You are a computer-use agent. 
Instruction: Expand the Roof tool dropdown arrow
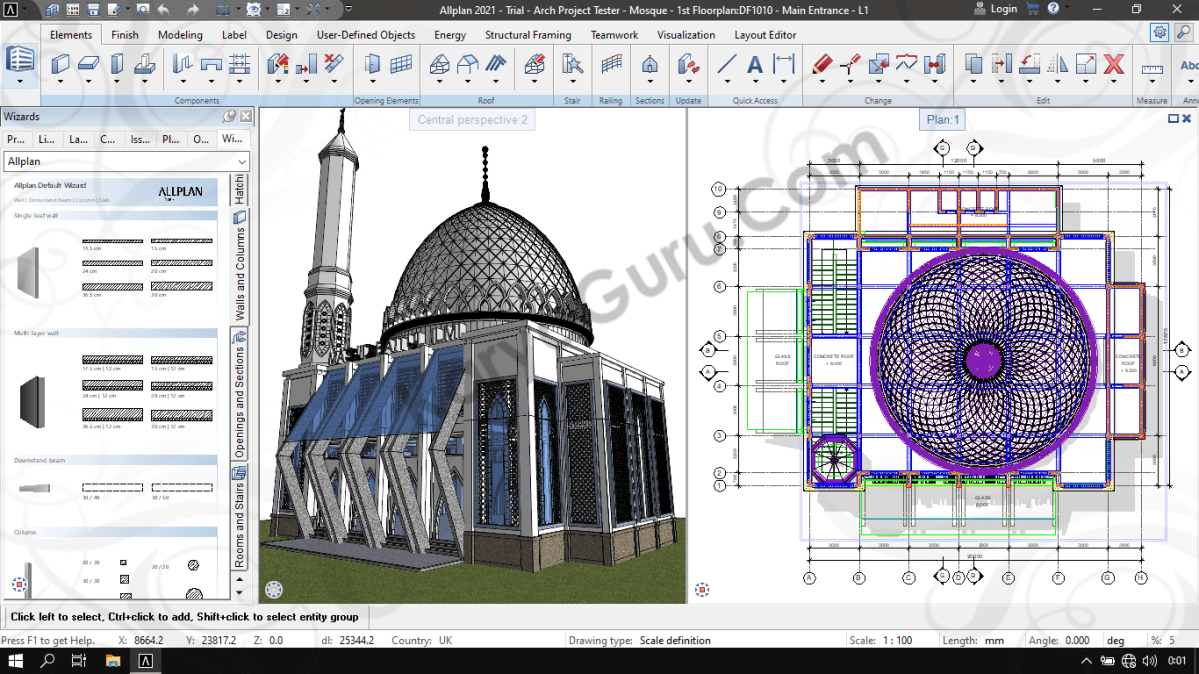(x=438, y=81)
